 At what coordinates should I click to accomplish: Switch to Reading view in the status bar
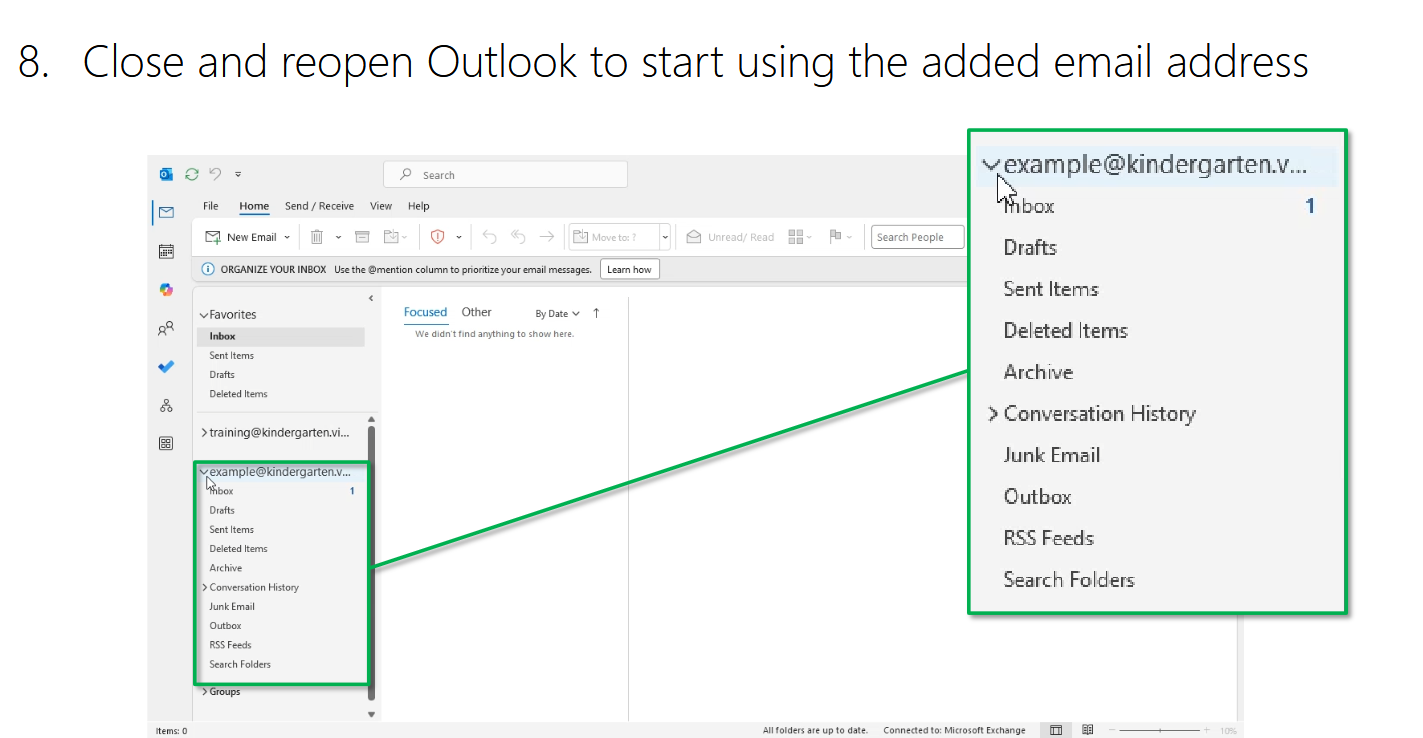click(1088, 730)
